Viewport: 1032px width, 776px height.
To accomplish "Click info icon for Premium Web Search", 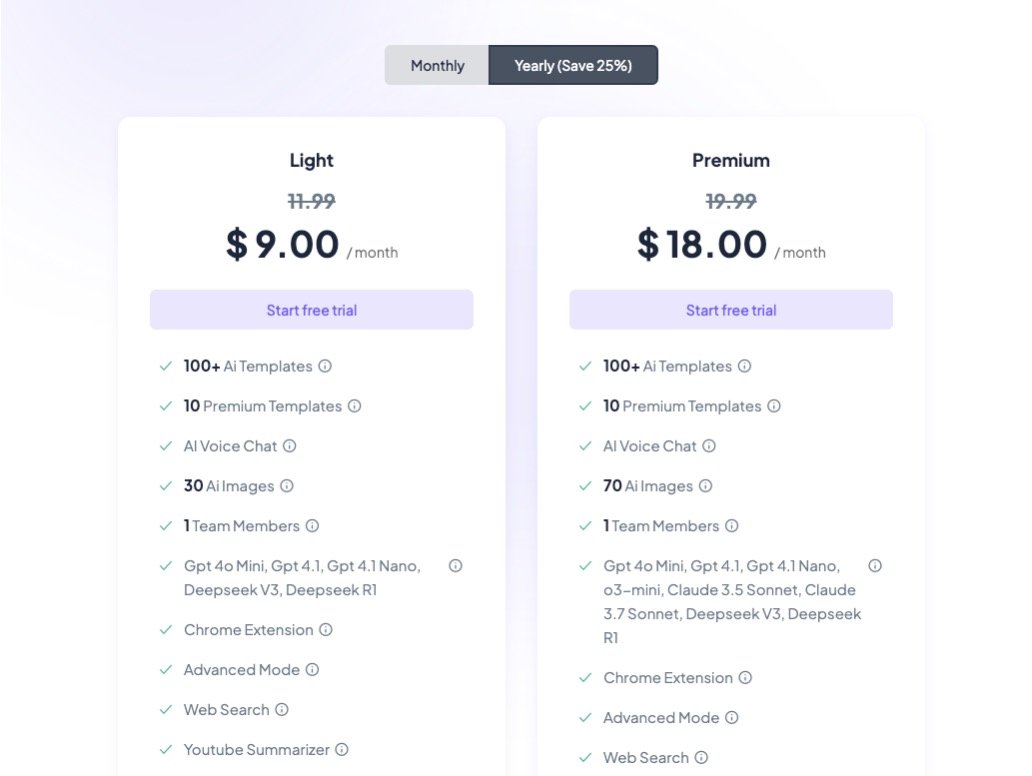I will pyautogui.click(x=701, y=757).
